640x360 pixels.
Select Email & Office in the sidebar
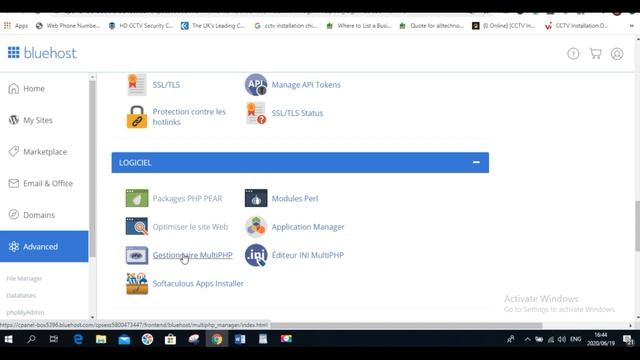tap(44, 183)
